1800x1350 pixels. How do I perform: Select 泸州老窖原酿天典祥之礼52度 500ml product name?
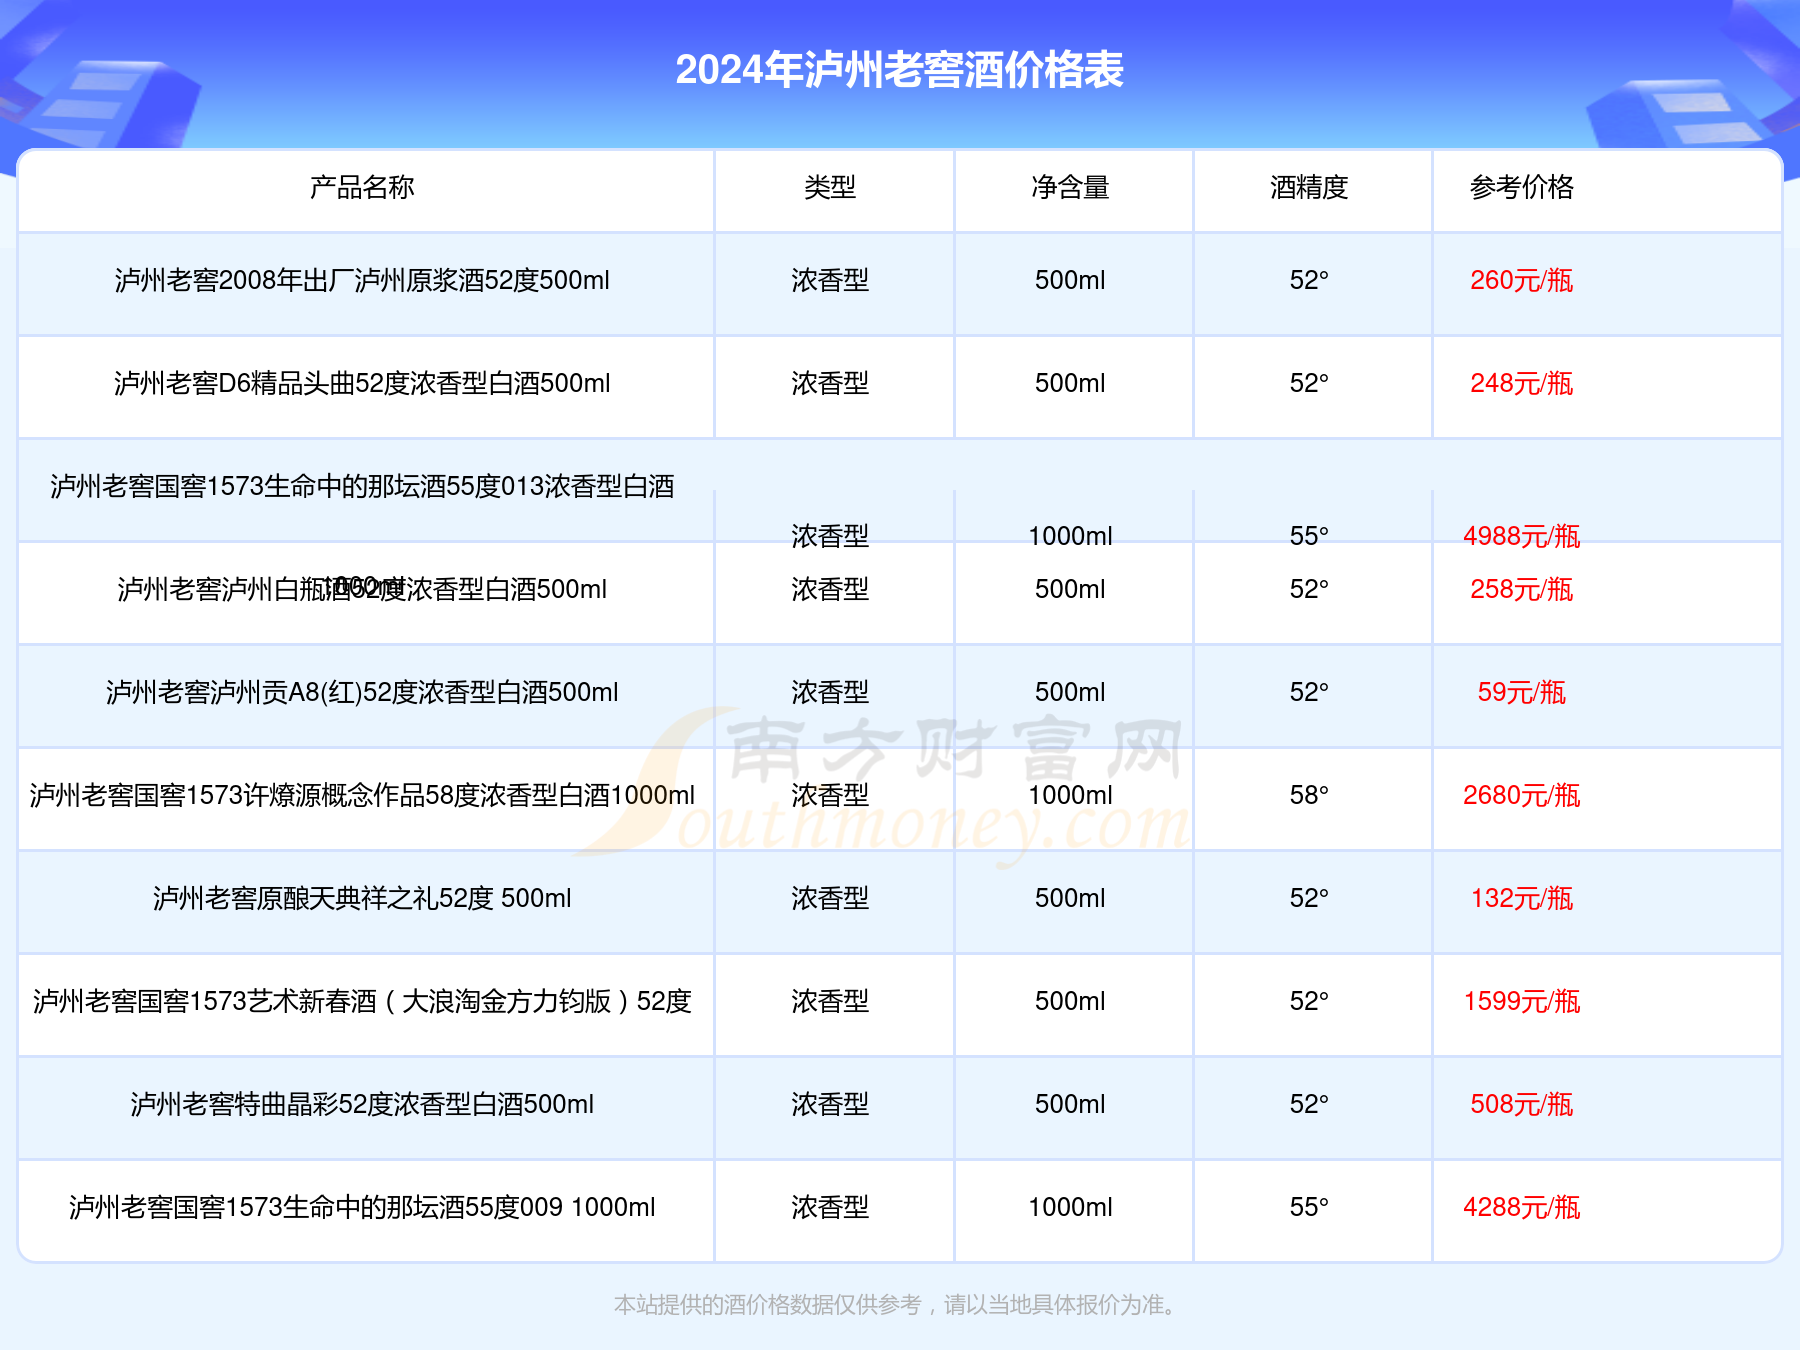362,898
